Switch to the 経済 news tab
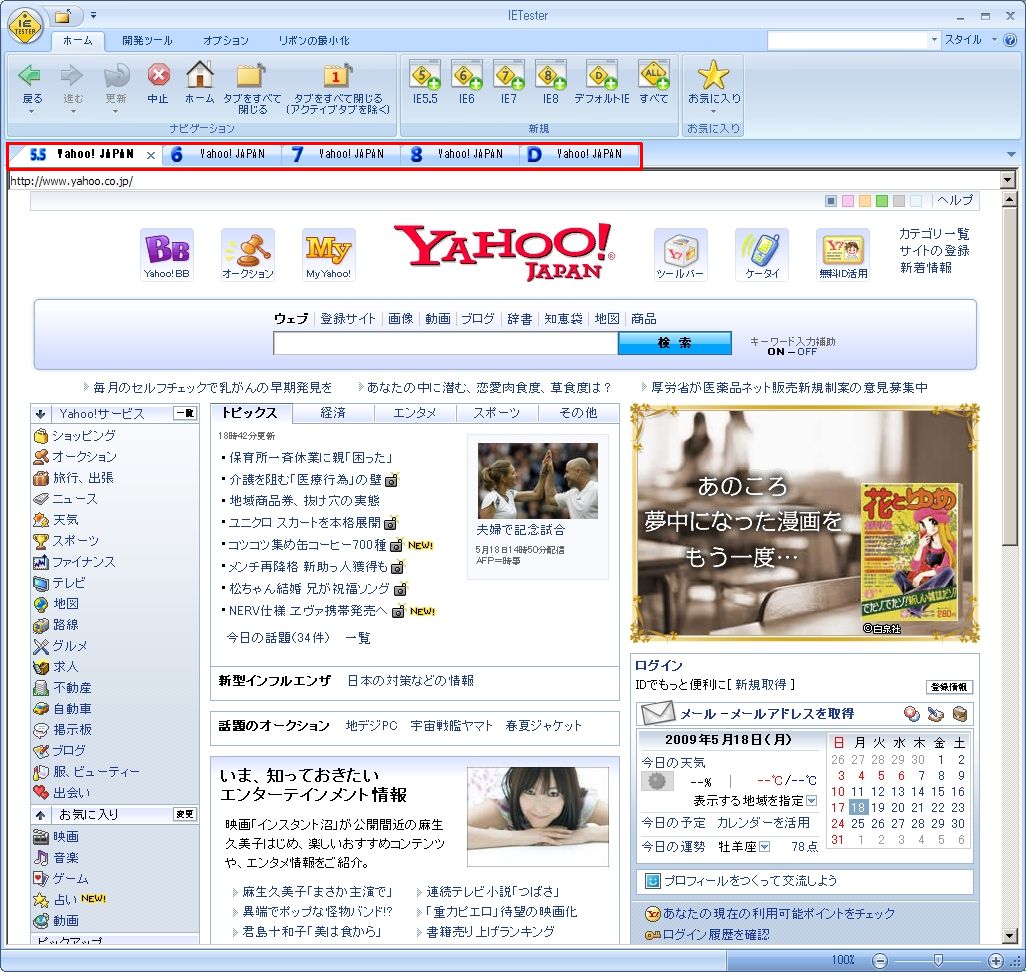The image size is (1026, 972). pos(333,413)
